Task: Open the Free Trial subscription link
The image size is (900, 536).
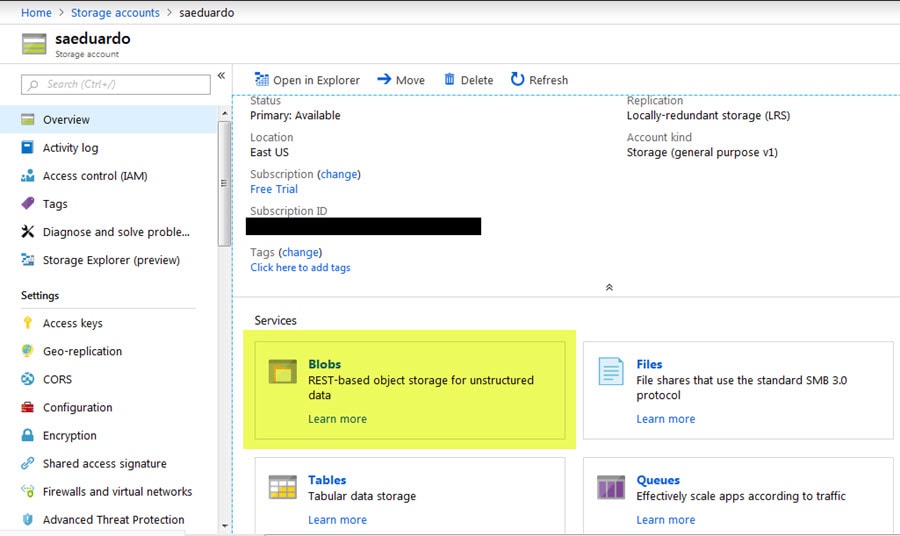Action: coord(274,189)
